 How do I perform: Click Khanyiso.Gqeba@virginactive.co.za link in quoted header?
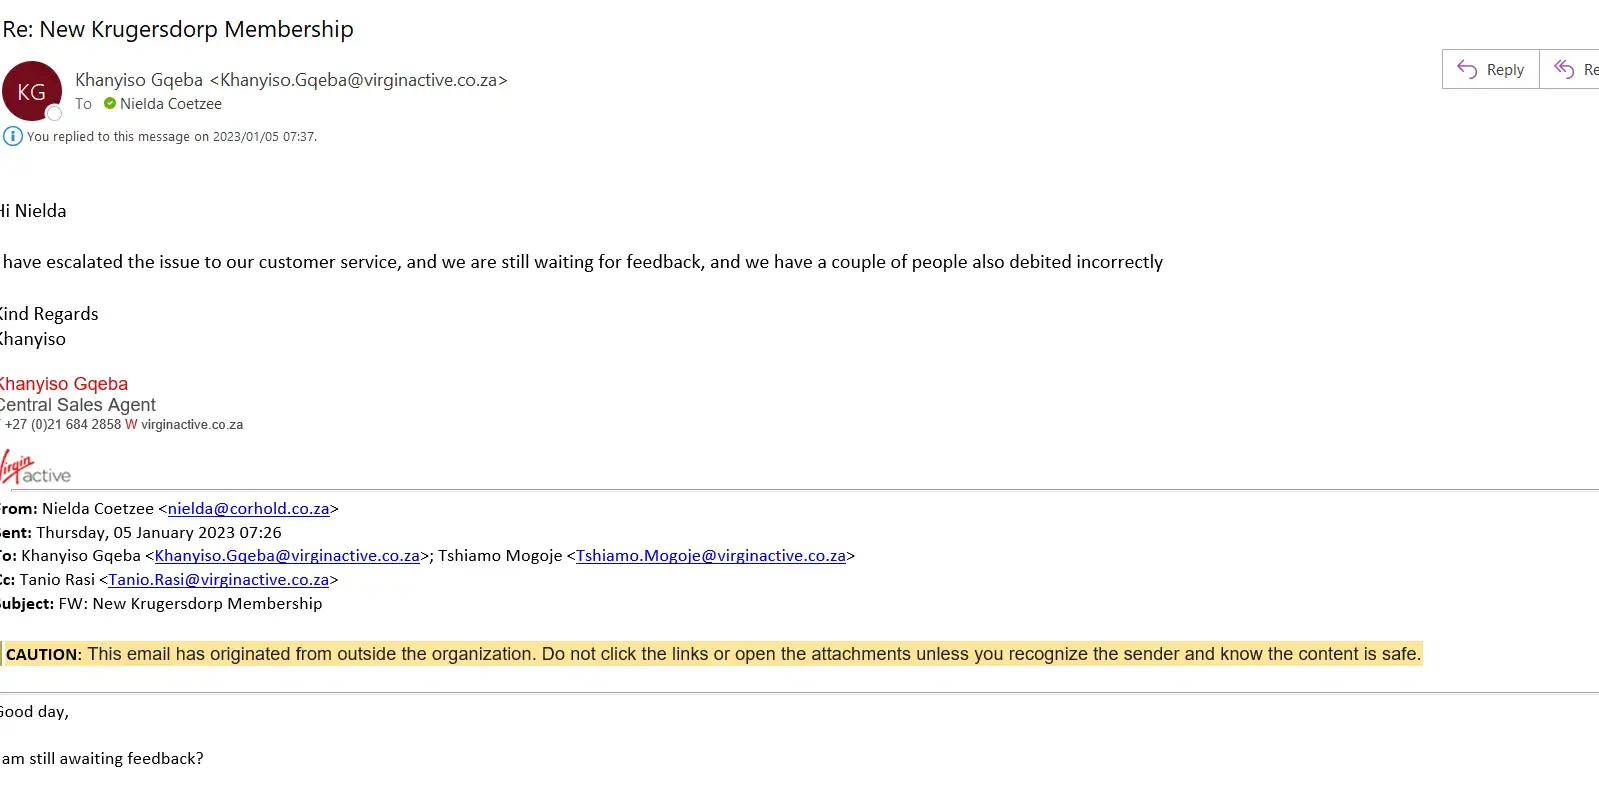287,556
